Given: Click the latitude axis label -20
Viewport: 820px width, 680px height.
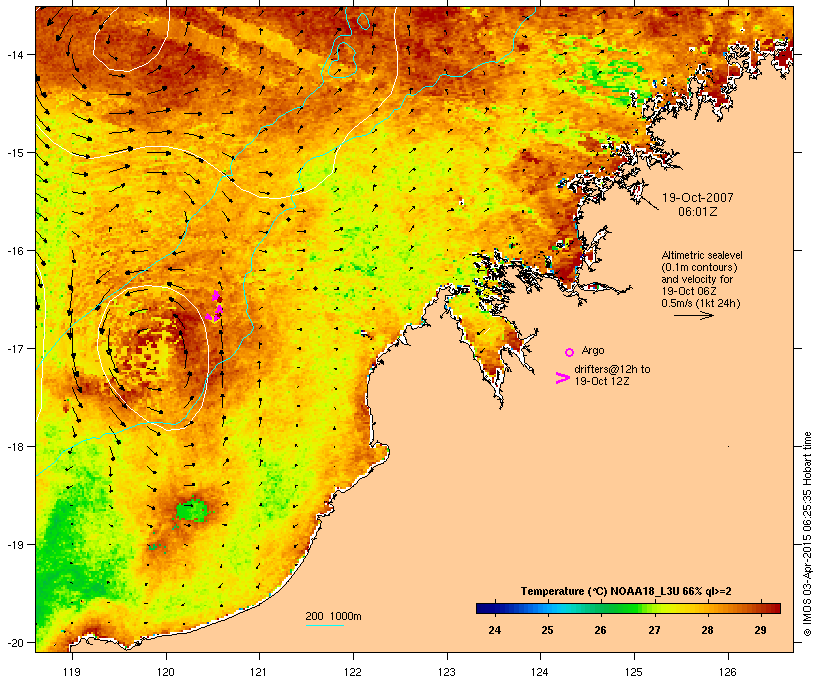Looking at the screenshot, I should point(14,642).
